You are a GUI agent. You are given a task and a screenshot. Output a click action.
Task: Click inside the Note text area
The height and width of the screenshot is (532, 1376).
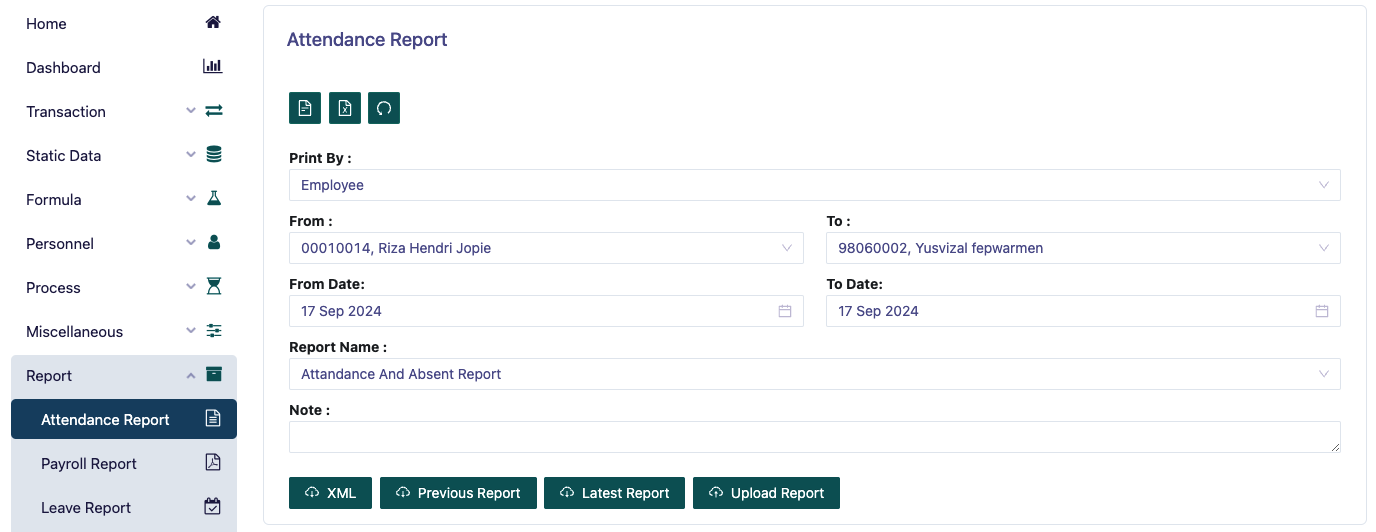click(x=814, y=437)
